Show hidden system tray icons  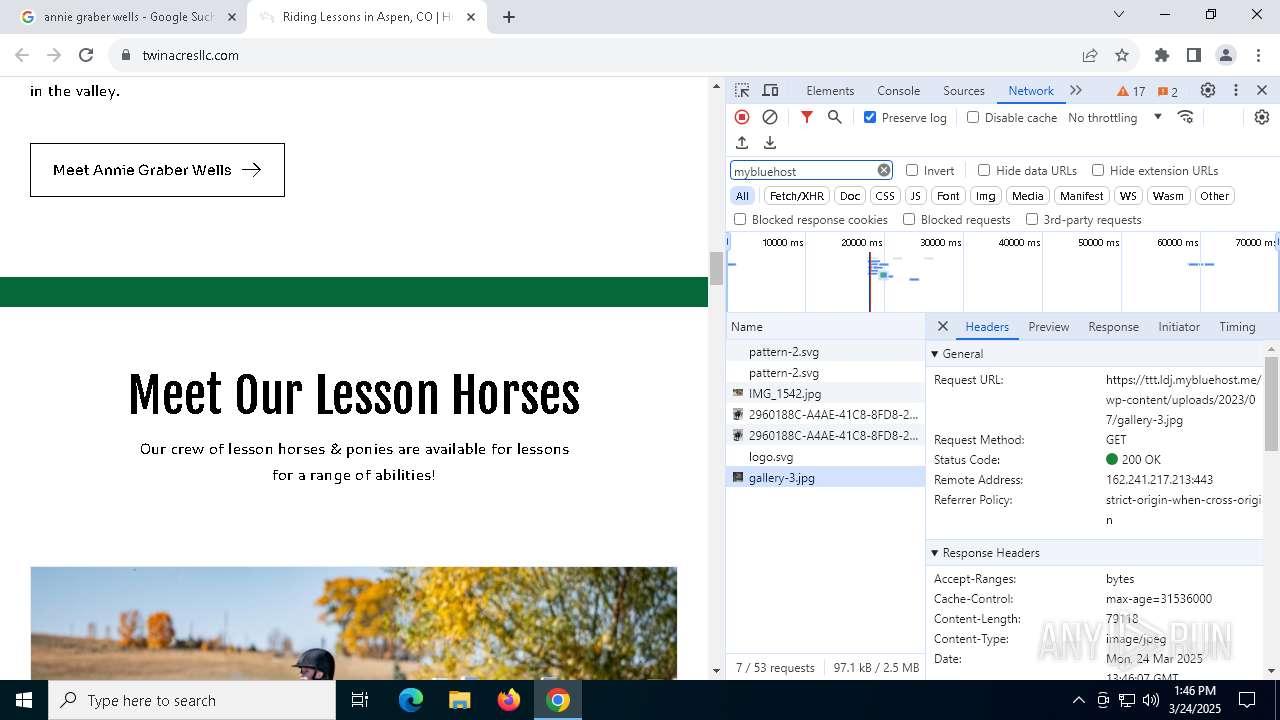point(1078,700)
